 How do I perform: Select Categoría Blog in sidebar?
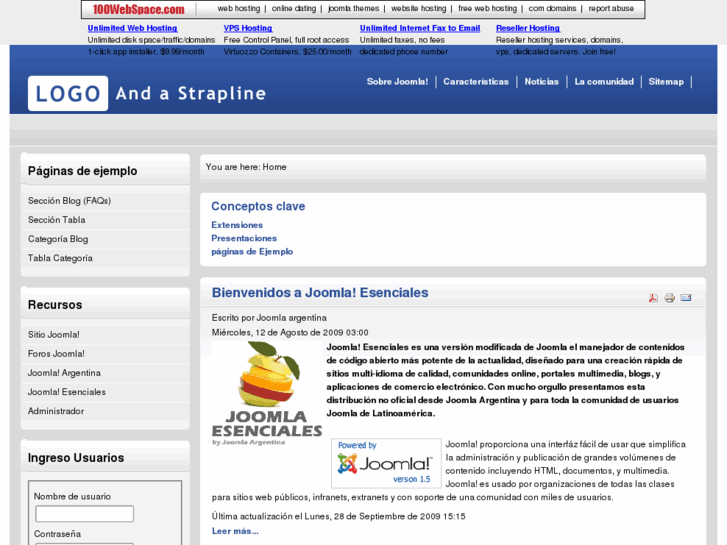[x=58, y=239]
